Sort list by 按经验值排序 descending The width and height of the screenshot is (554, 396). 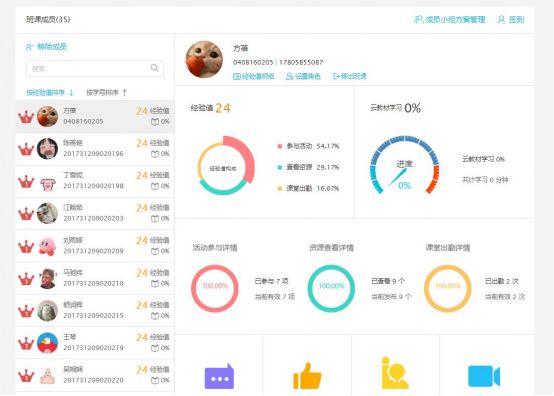pos(49,93)
